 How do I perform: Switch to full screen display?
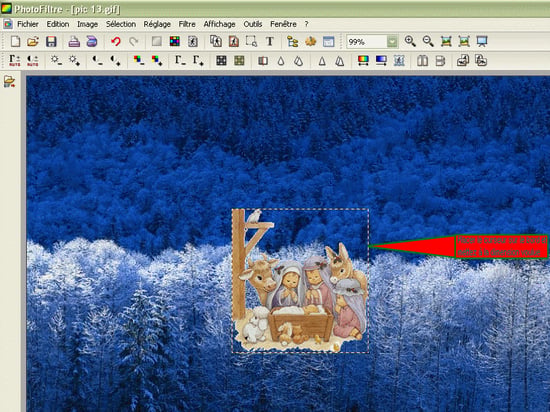[482, 42]
